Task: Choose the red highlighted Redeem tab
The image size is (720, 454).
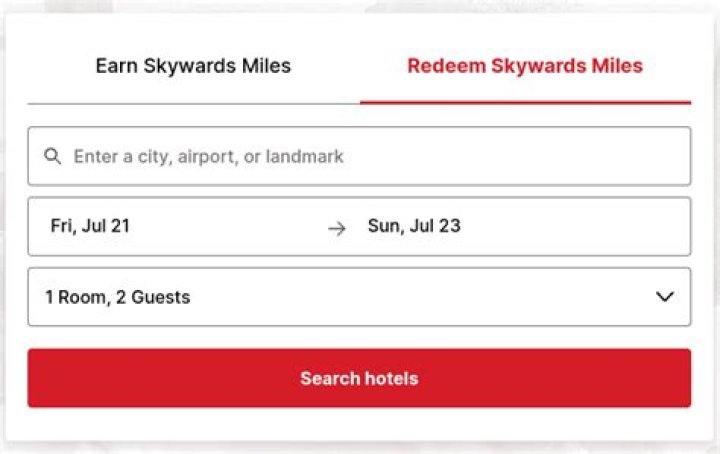Action: click(525, 67)
